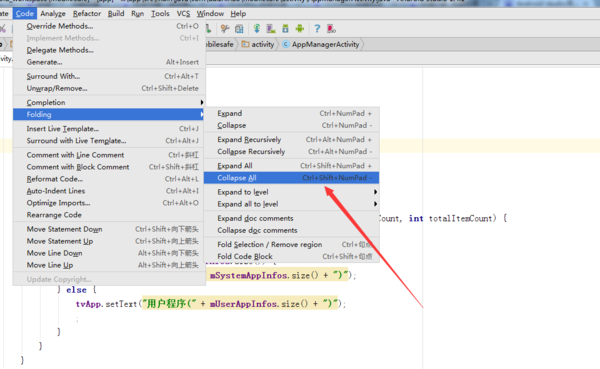600x369 pixels.
Task: Open the SDK Manager toolbar icon
Action: 285,29
